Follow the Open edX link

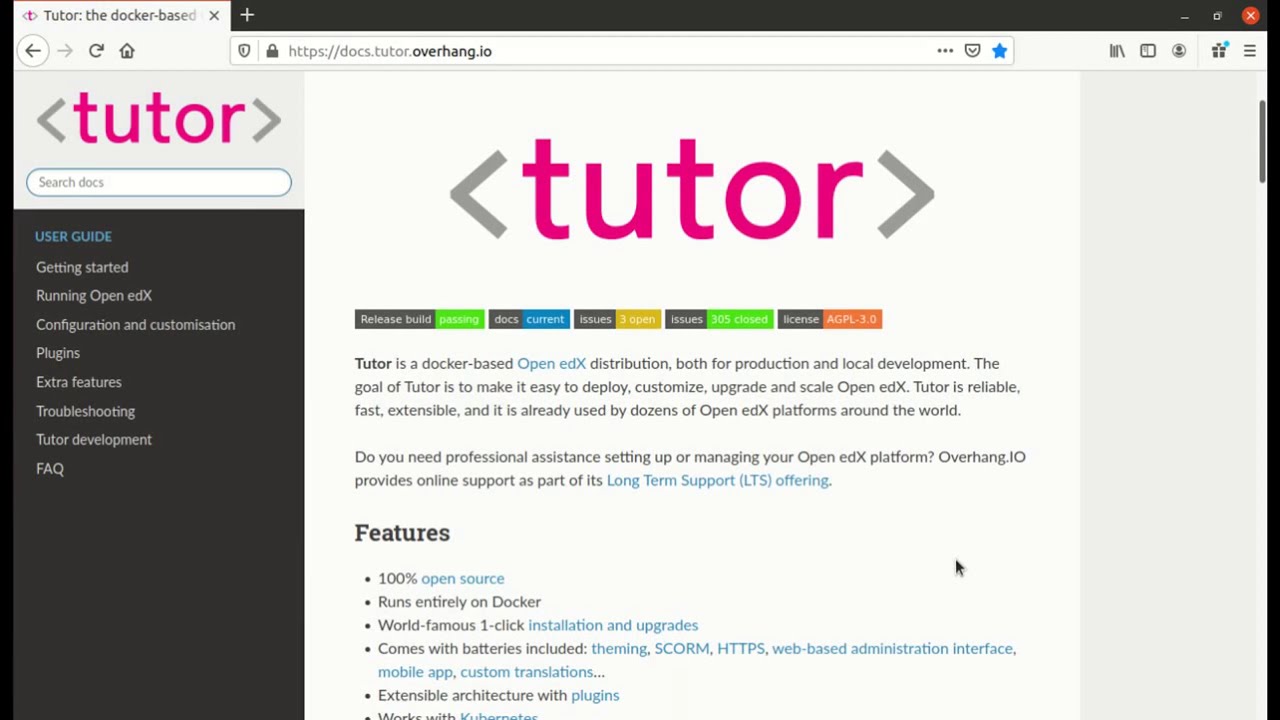tap(551, 364)
